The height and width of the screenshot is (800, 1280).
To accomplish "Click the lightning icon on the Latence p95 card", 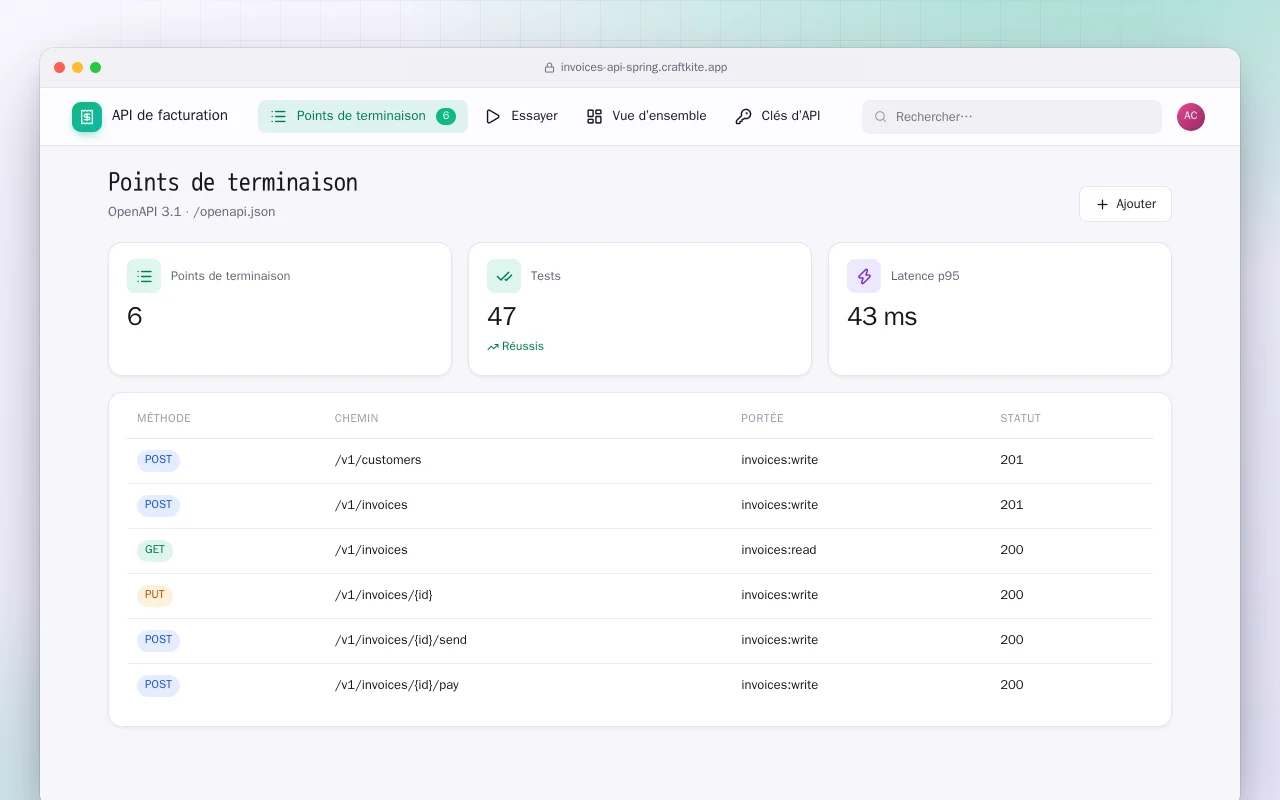I will pyautogui.click(x=864, y=276).
